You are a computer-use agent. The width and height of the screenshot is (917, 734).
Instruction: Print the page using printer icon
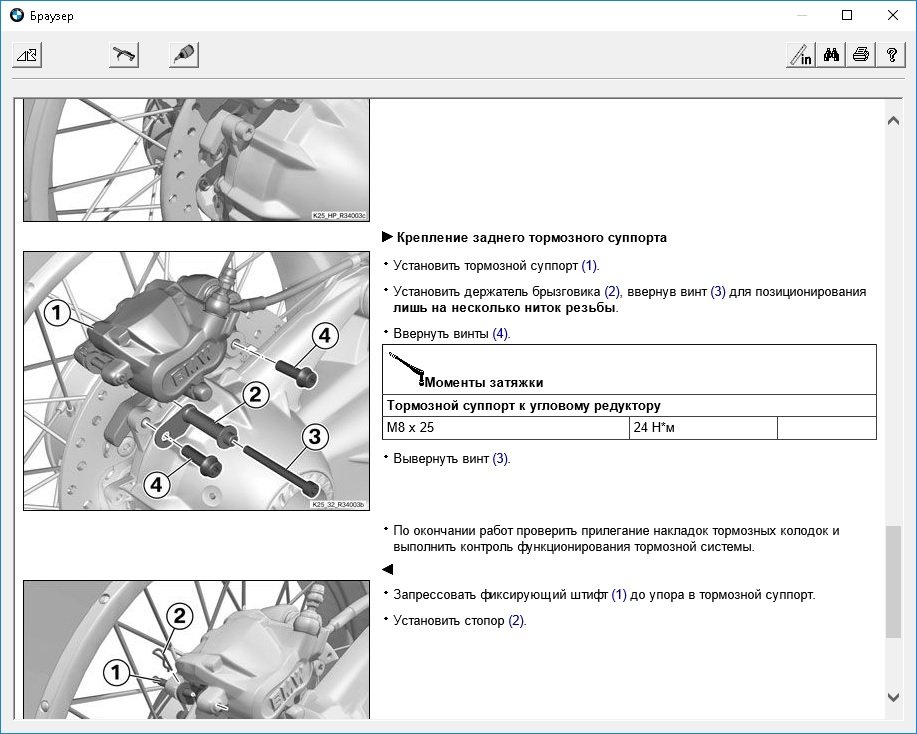tap(860, 56)
